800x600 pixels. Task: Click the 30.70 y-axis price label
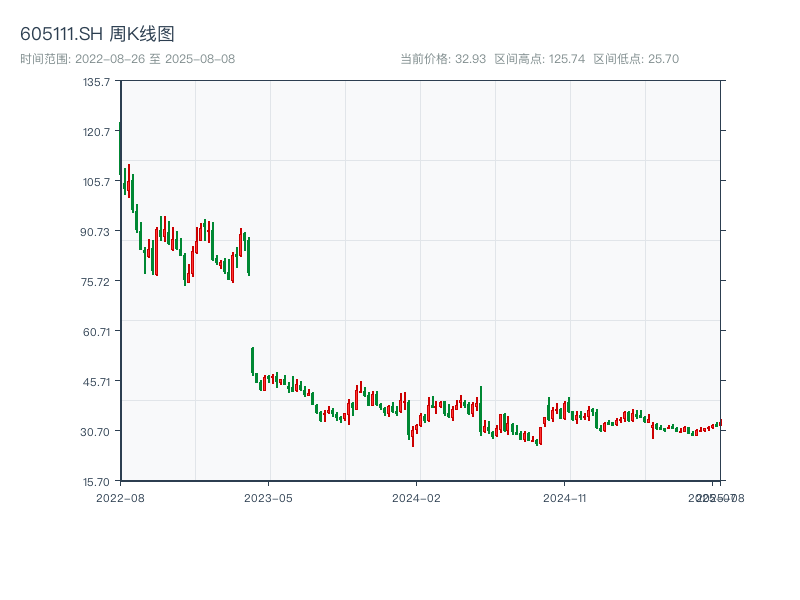point(96,431)
